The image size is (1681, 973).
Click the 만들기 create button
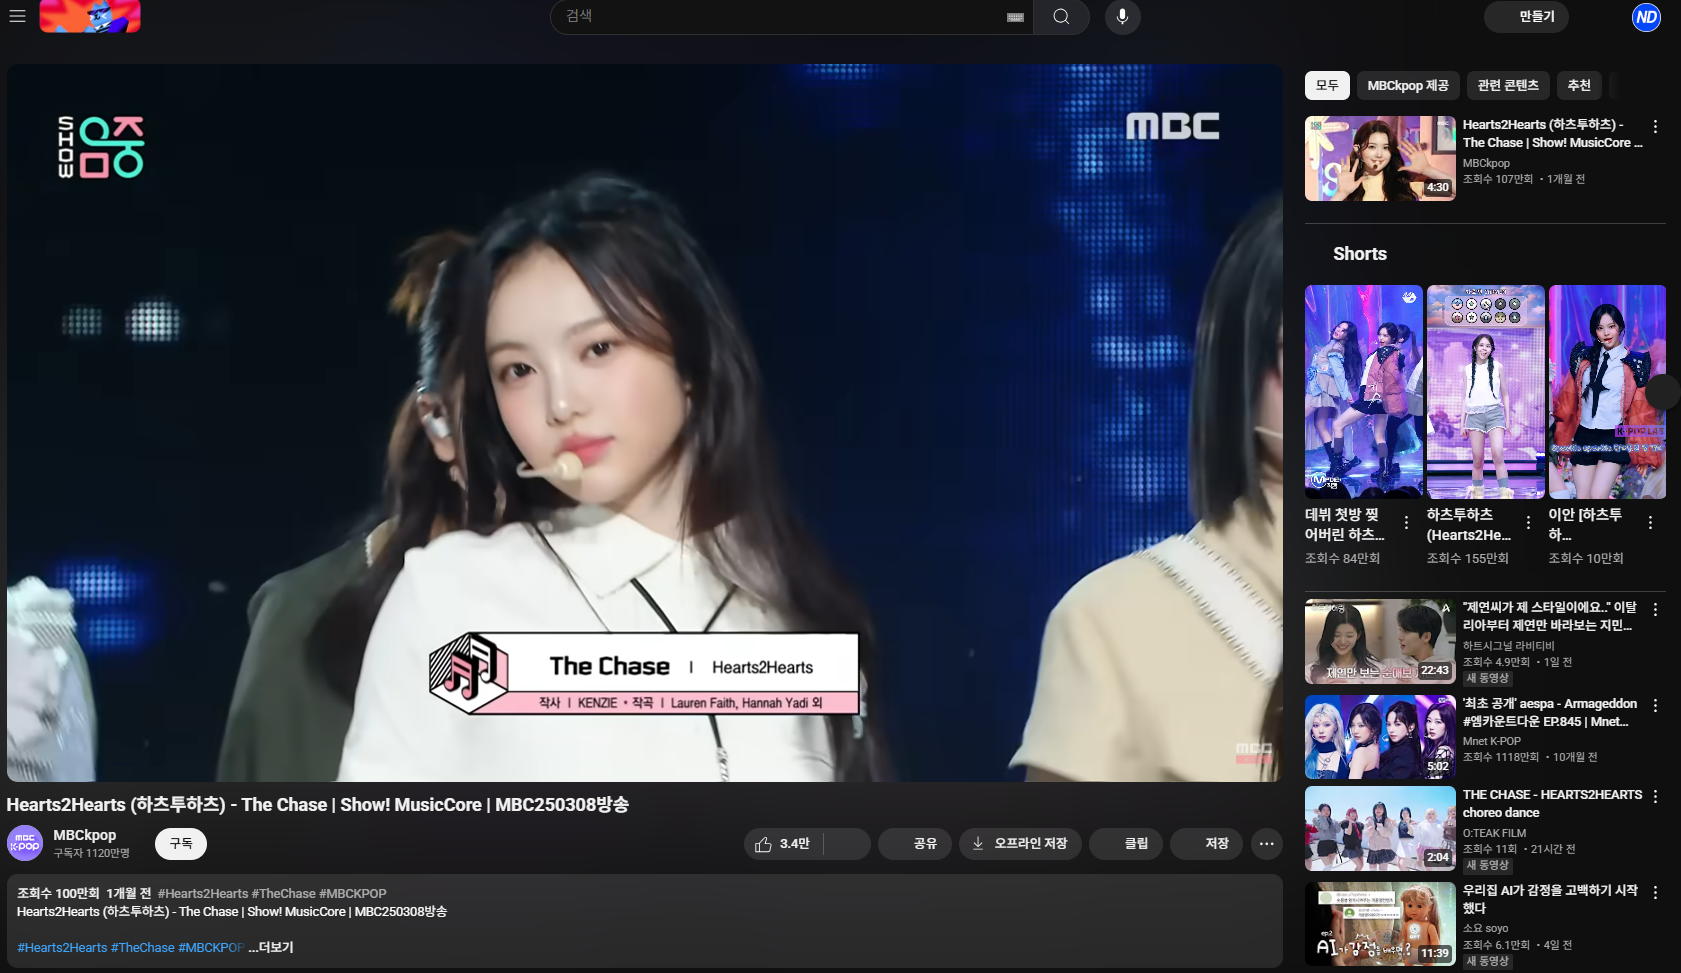(x=1526, y=17)
